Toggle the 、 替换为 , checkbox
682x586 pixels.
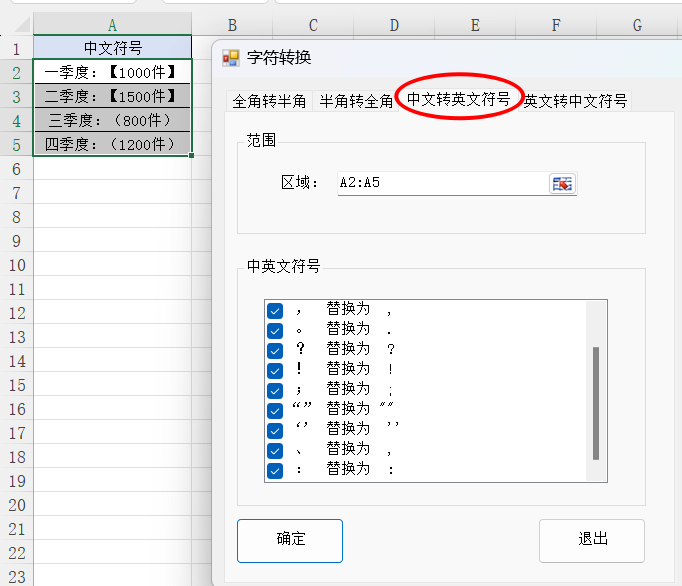275,451
